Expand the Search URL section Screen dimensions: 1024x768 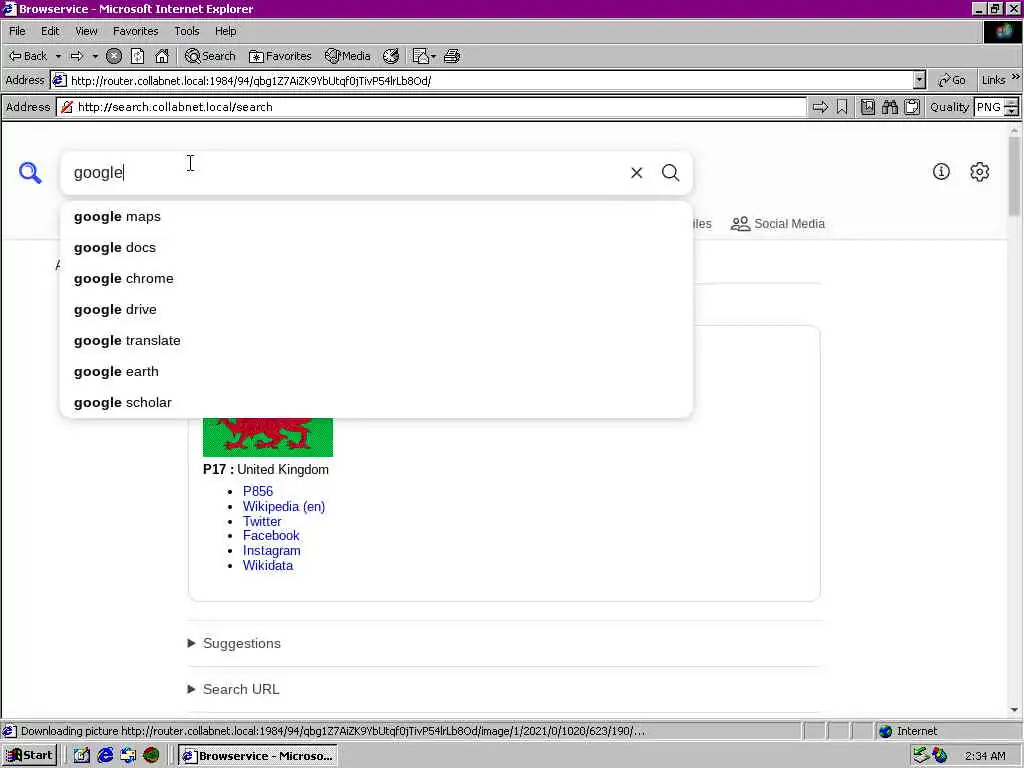pyautogui.click(x=234, y=689)
